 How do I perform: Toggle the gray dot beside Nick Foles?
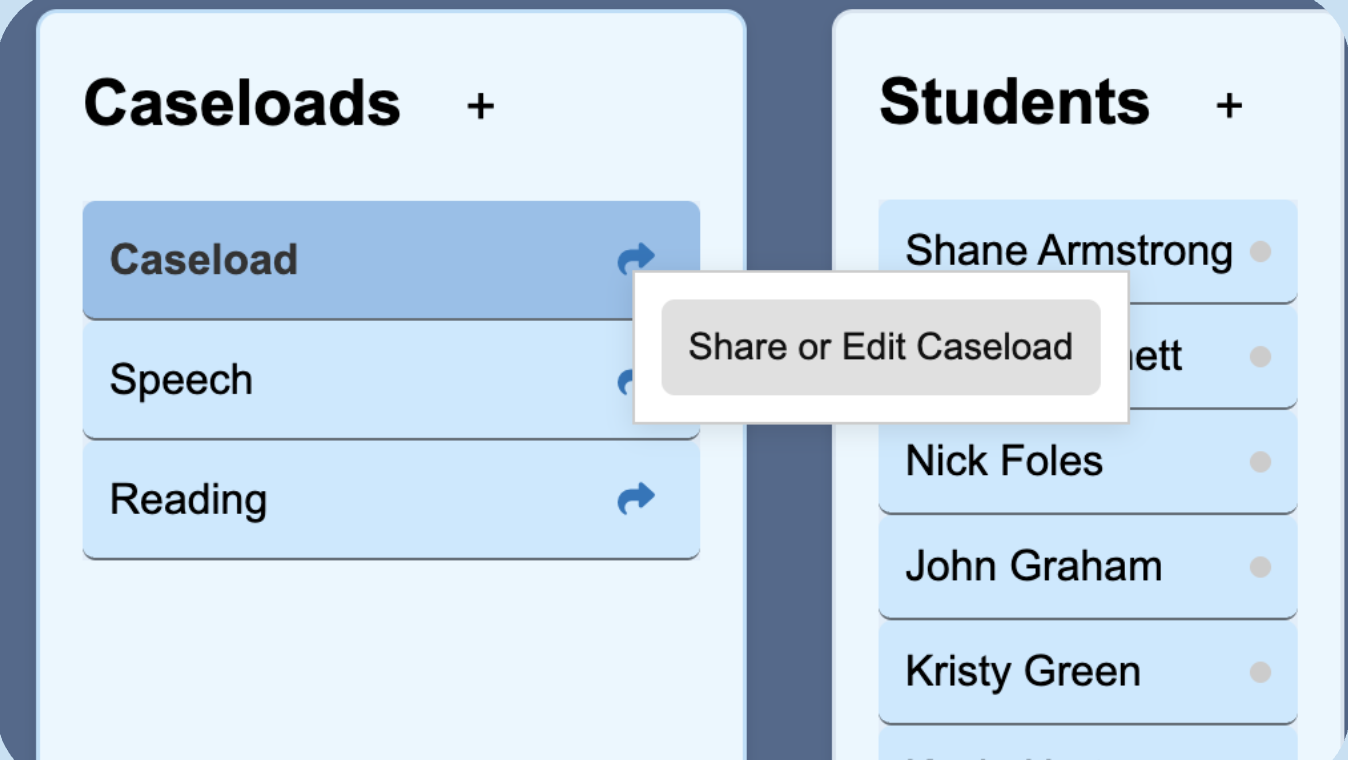click(x=1260, y=462)
